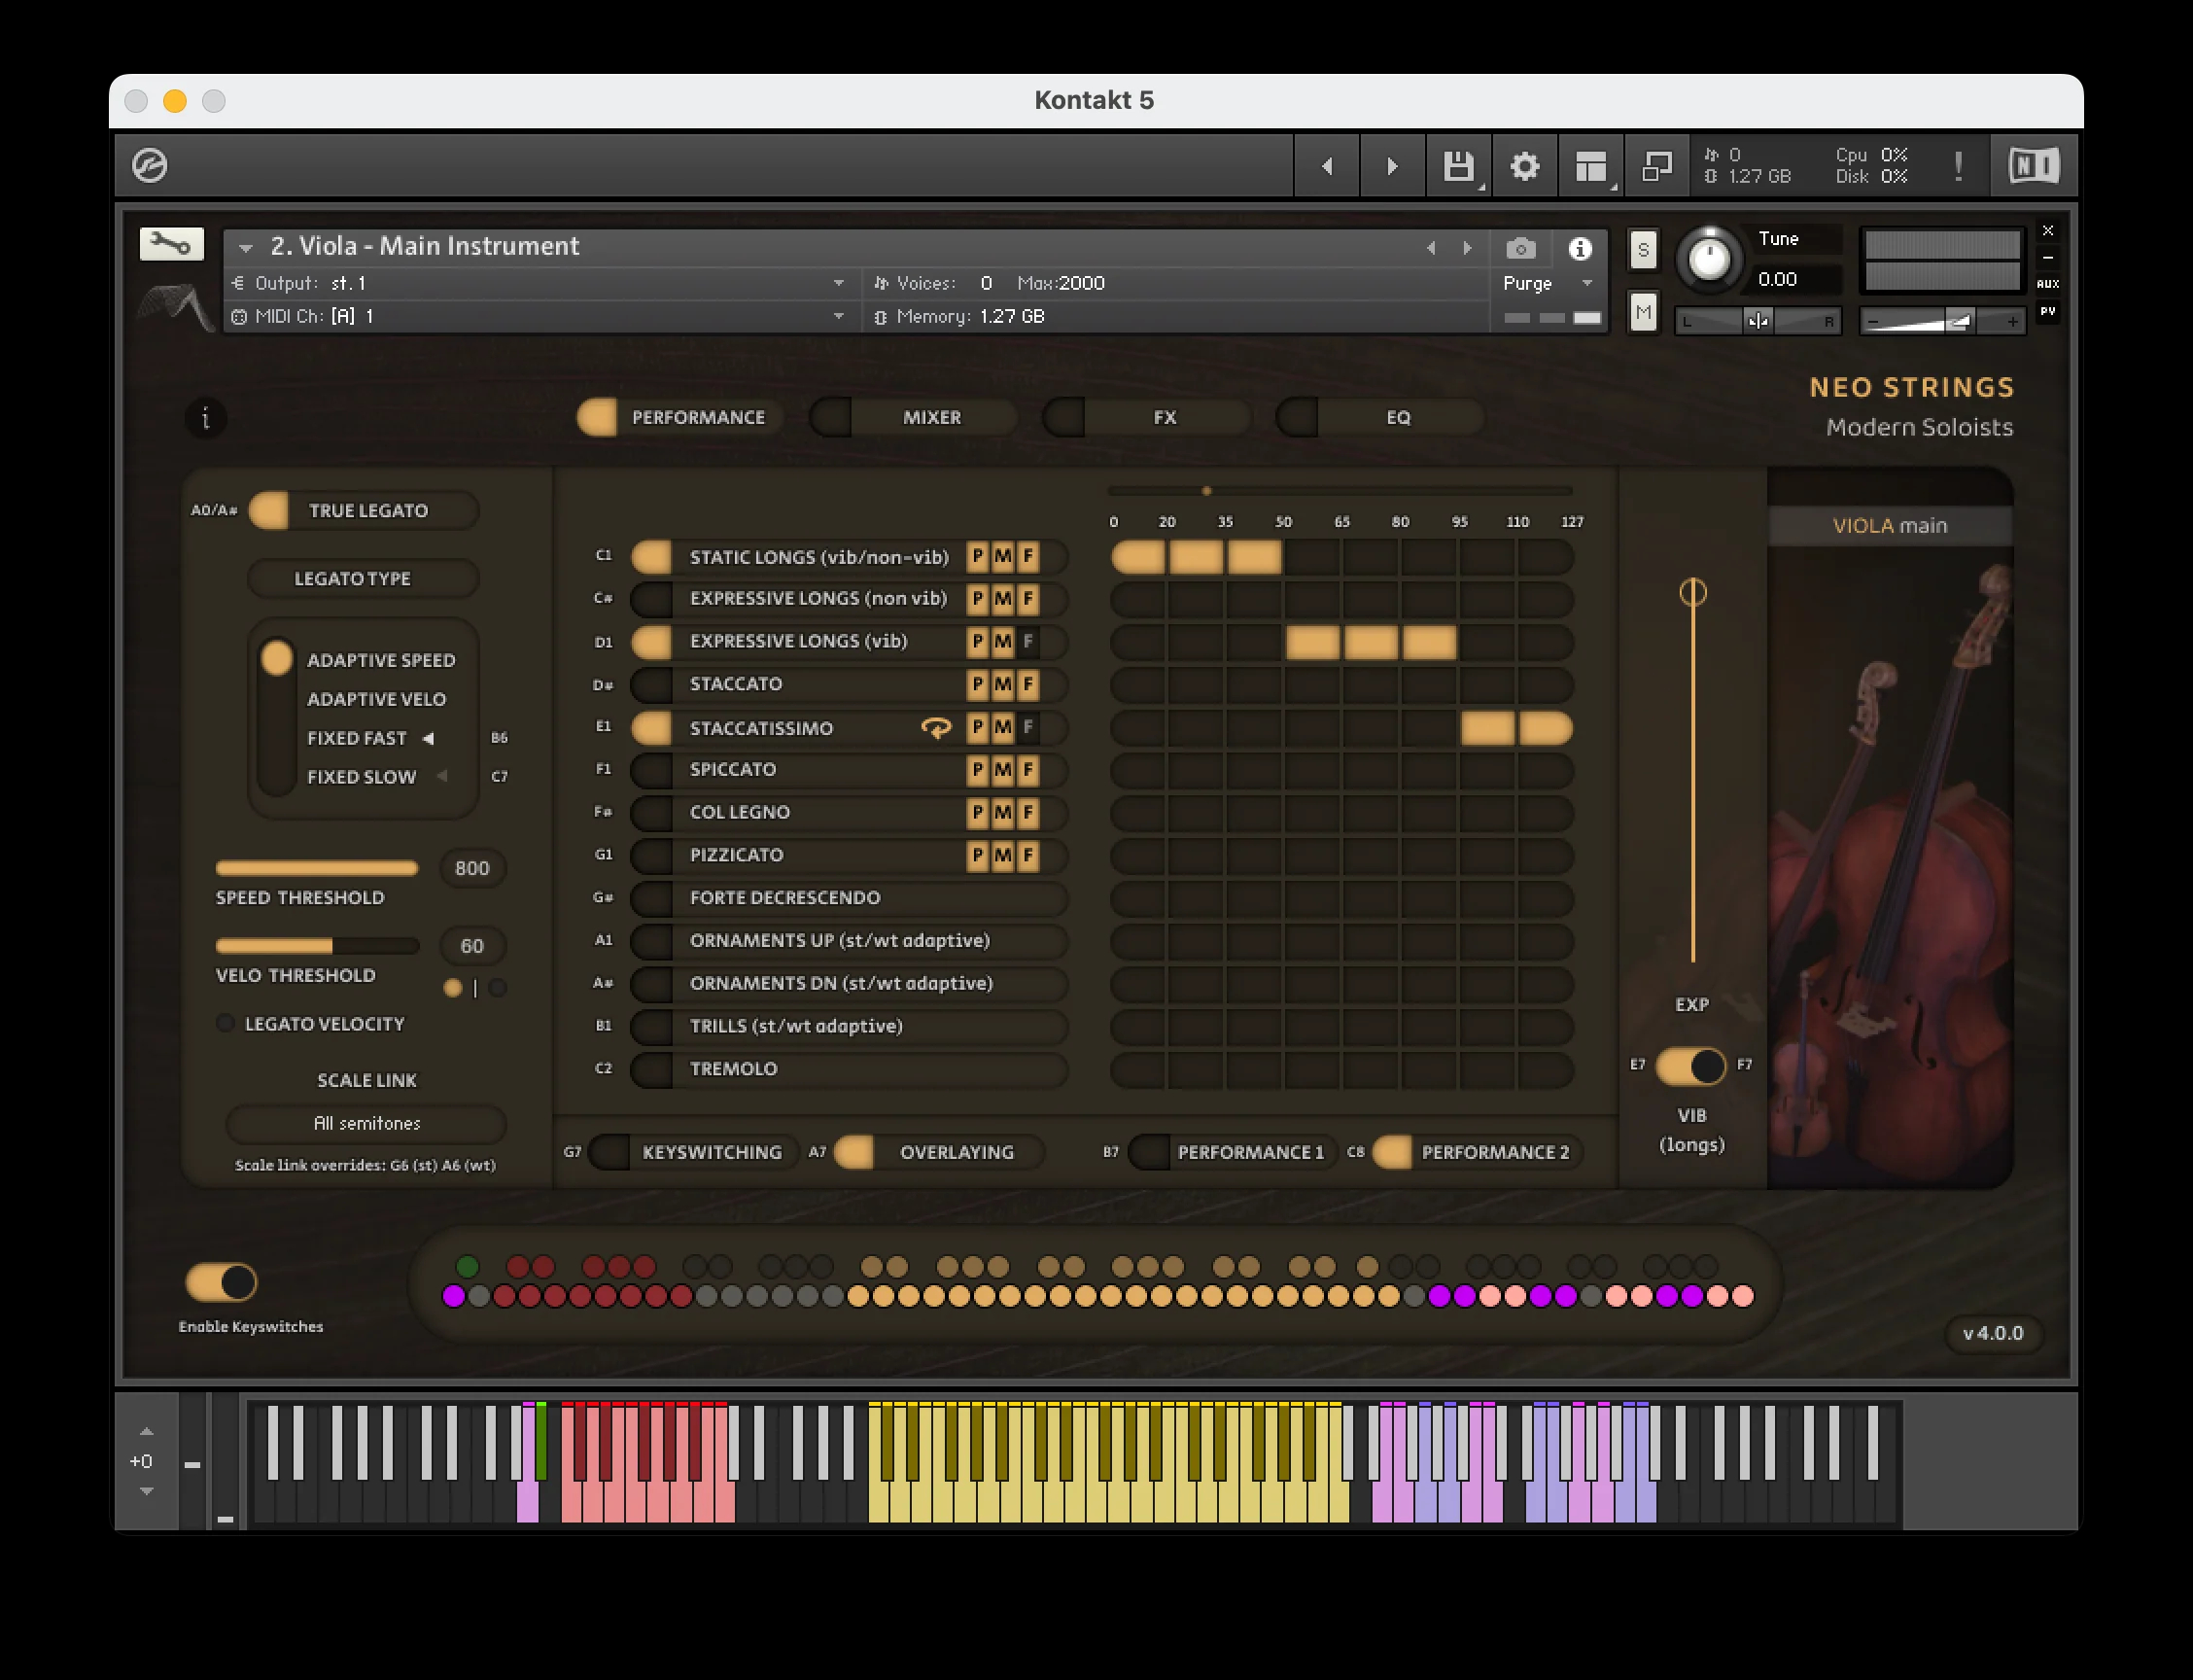The height and width of the screenshot is (1680, 2193).
Task: Enable EXPRESSIVE LONGS (non vib) articulation
Action: click(x=651, y=599)
